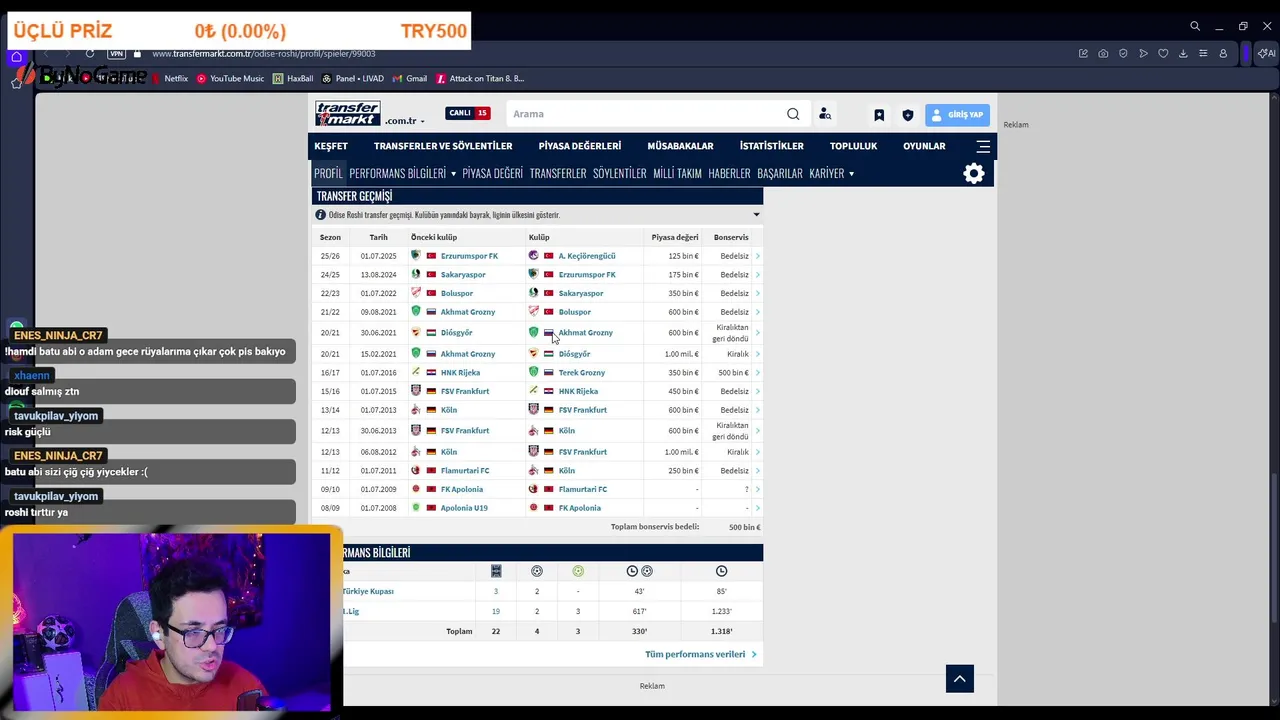Switch to the Başarılar tab
The image size is (1280, 720).
tap(780, 174)
